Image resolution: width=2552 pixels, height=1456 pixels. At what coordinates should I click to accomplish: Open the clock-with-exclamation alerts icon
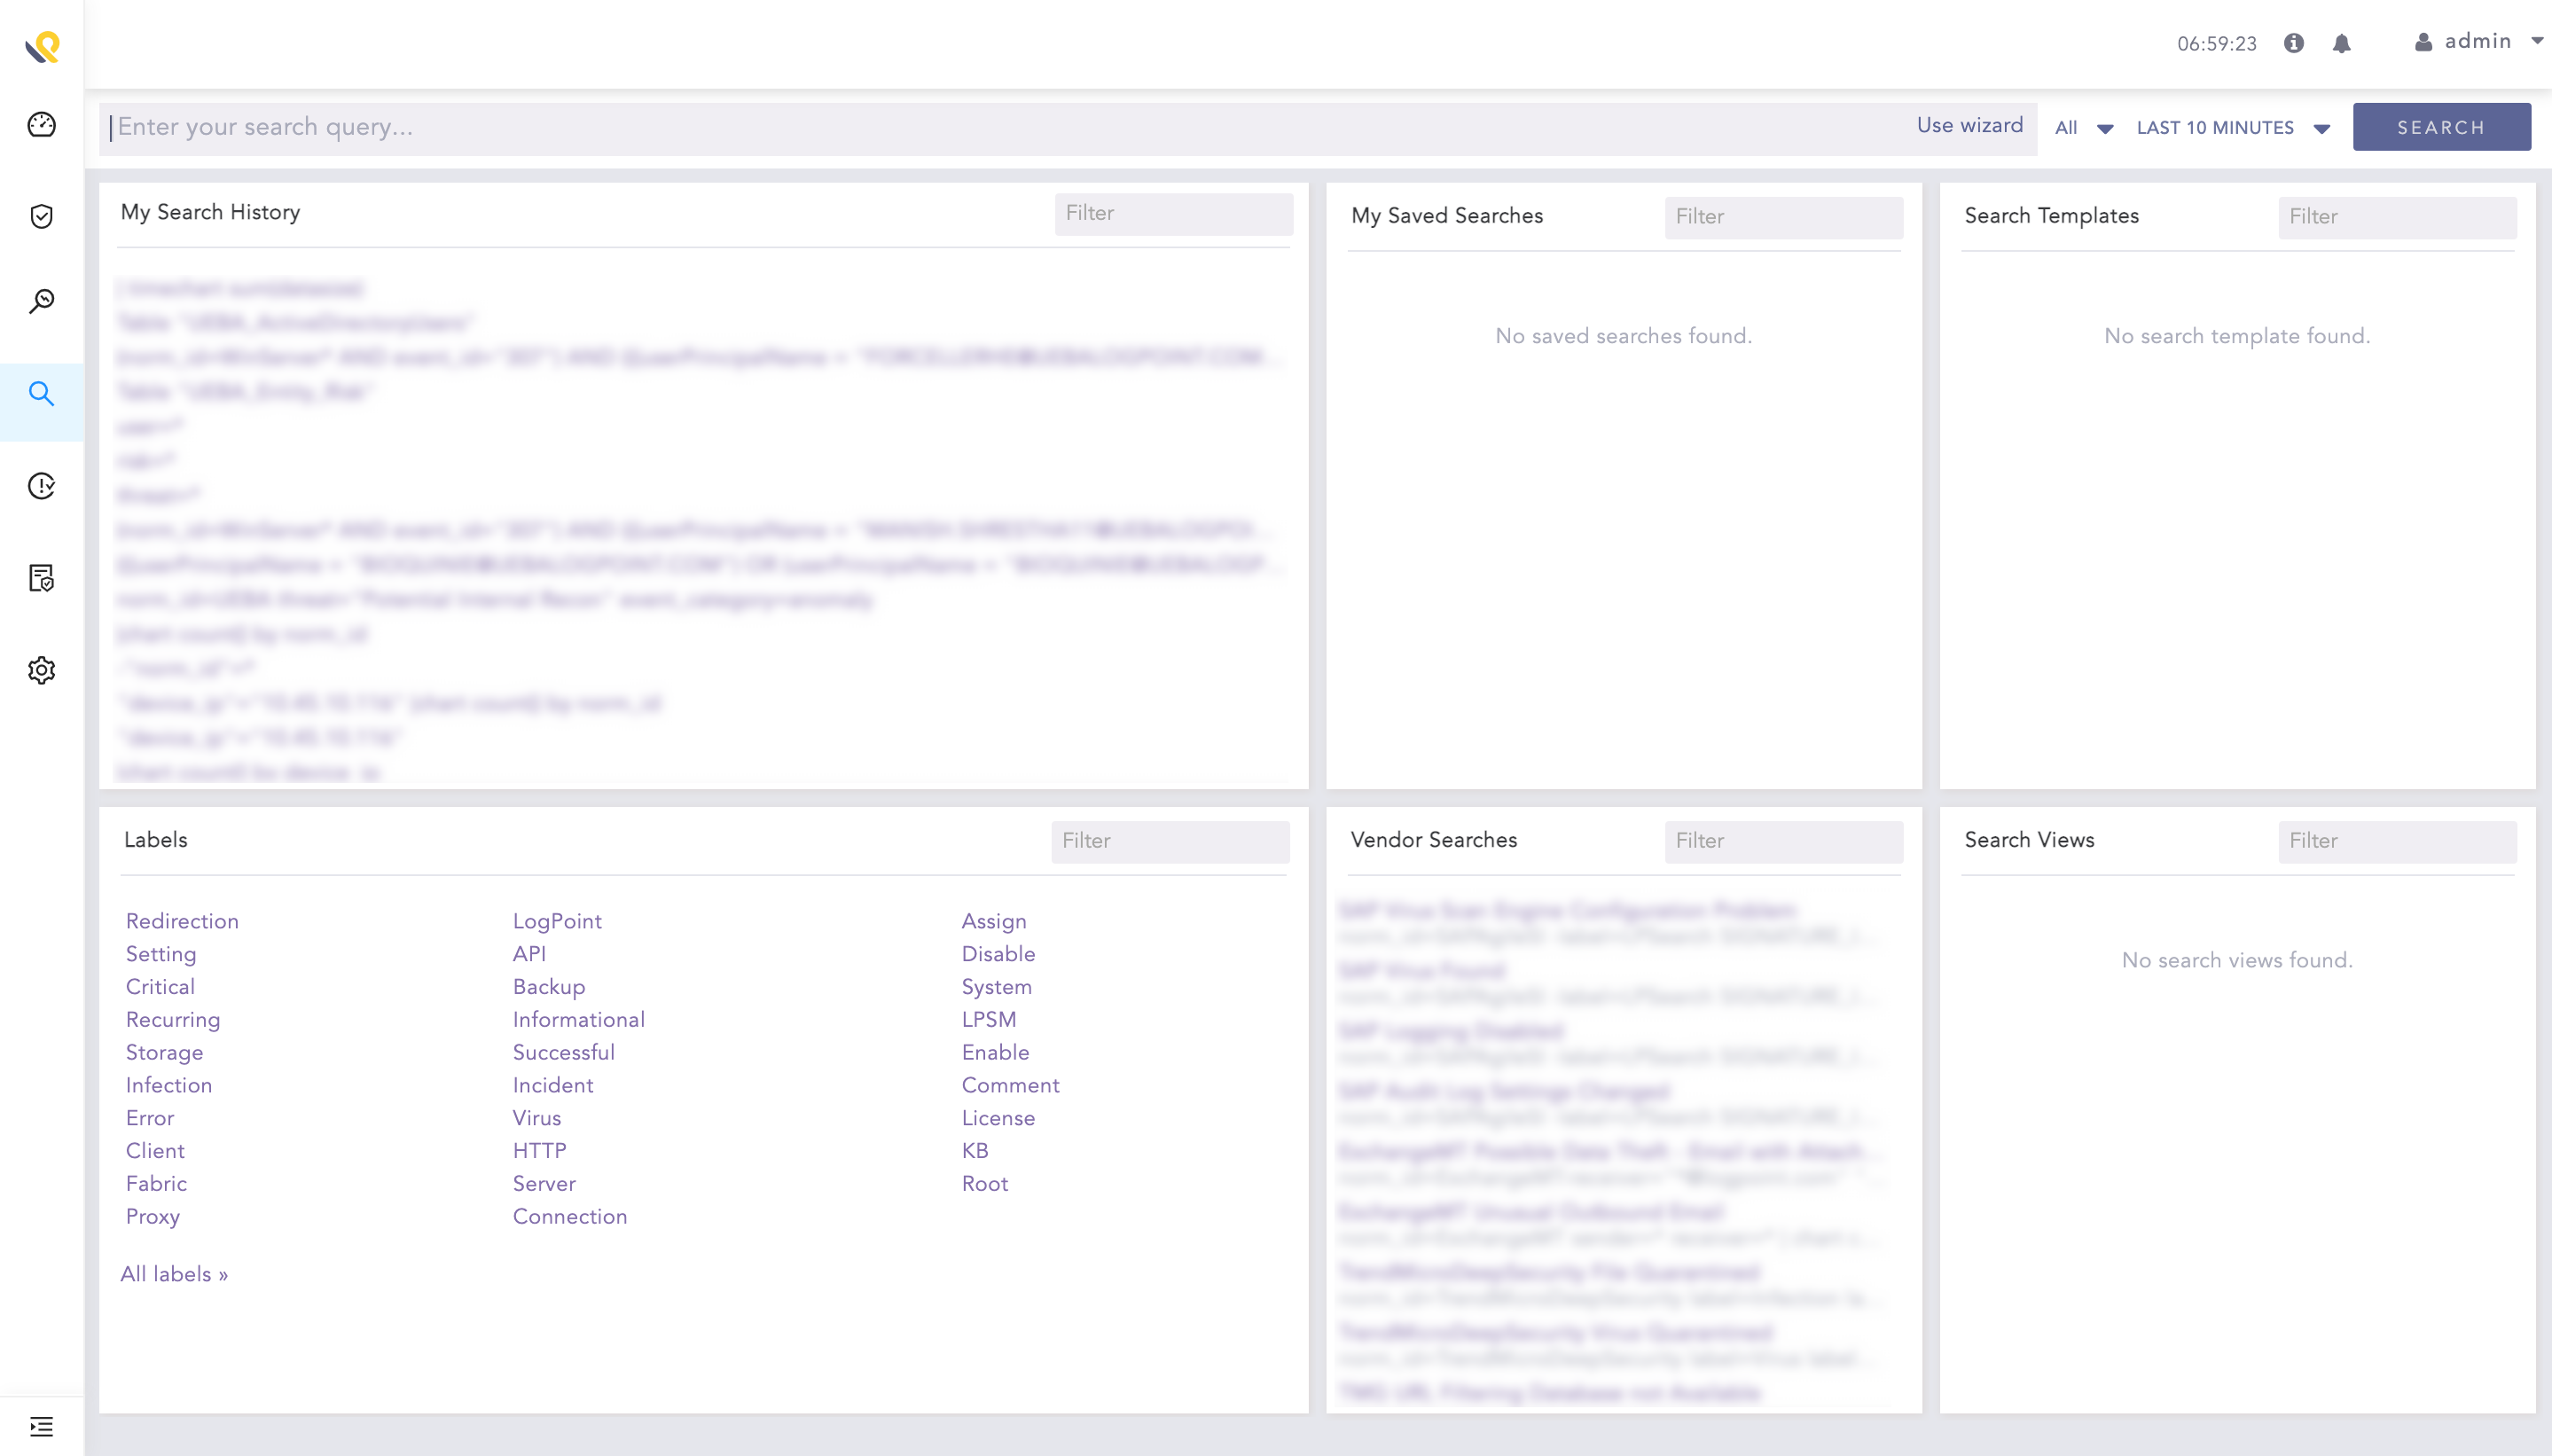41,486
